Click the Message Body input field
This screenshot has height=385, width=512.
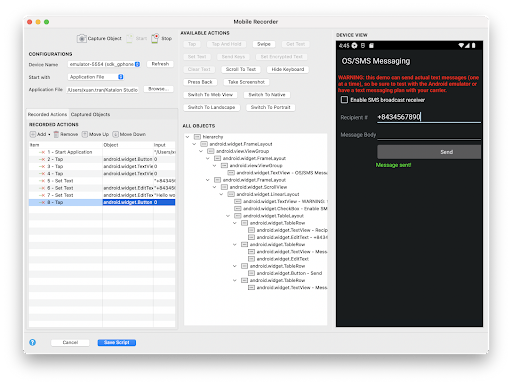coord(429,135)
